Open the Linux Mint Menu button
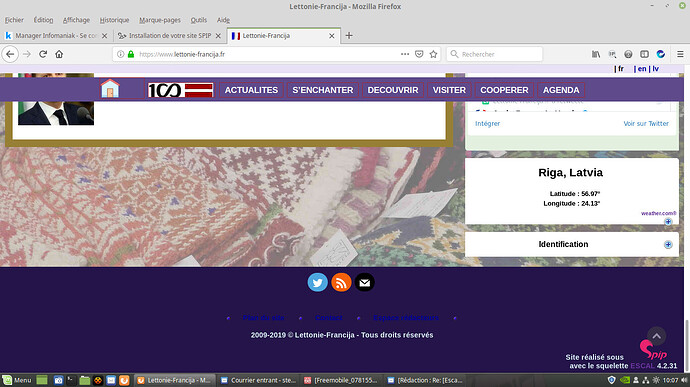The image size is (690, 387). pyautogui.click(x=17, y=380)
